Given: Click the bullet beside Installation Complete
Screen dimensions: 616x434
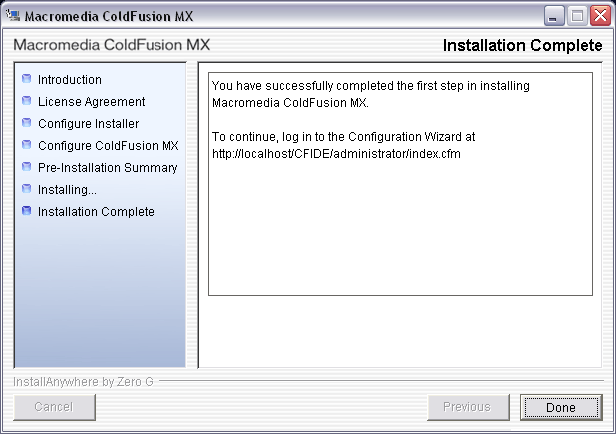Looking at the screenshot, I should click(x=27, y=211).
